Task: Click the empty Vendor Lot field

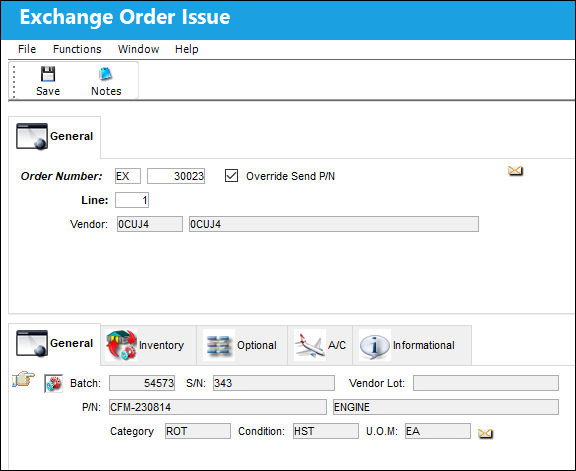Action: (x=486, y=383)
